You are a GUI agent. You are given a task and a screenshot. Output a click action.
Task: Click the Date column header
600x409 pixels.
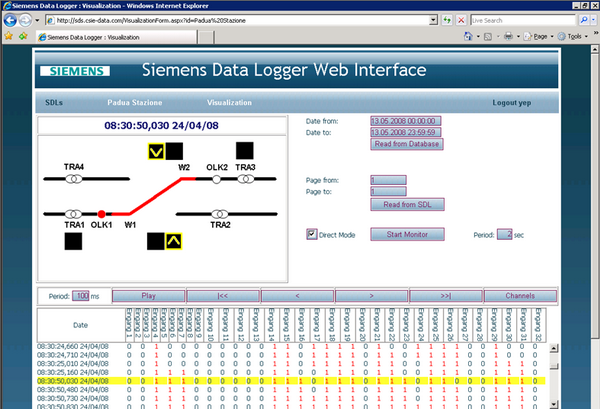(x=81, y=325)
